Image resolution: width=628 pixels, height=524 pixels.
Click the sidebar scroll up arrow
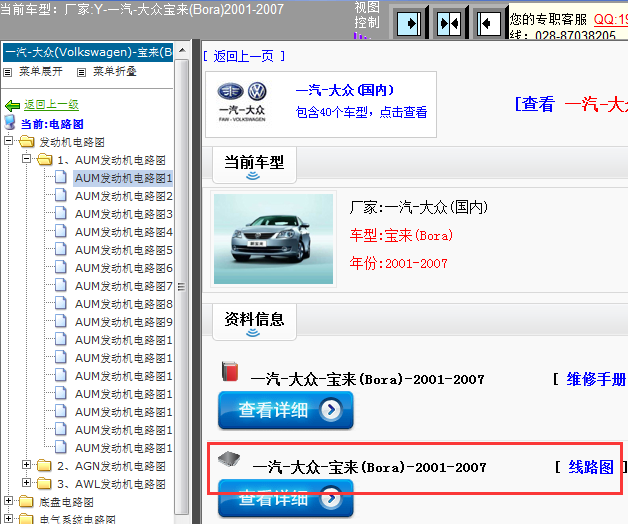click(x=182, y=50)
